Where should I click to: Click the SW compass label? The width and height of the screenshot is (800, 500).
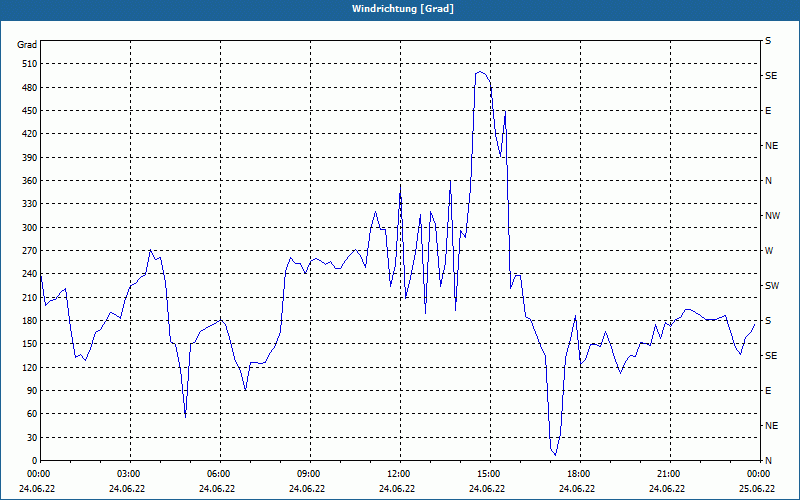(772, 286)
